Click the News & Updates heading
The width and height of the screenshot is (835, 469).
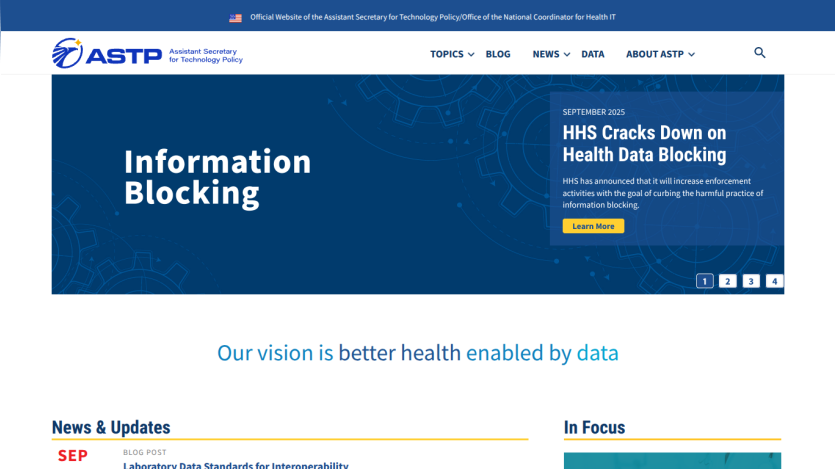tap(111, 427)
